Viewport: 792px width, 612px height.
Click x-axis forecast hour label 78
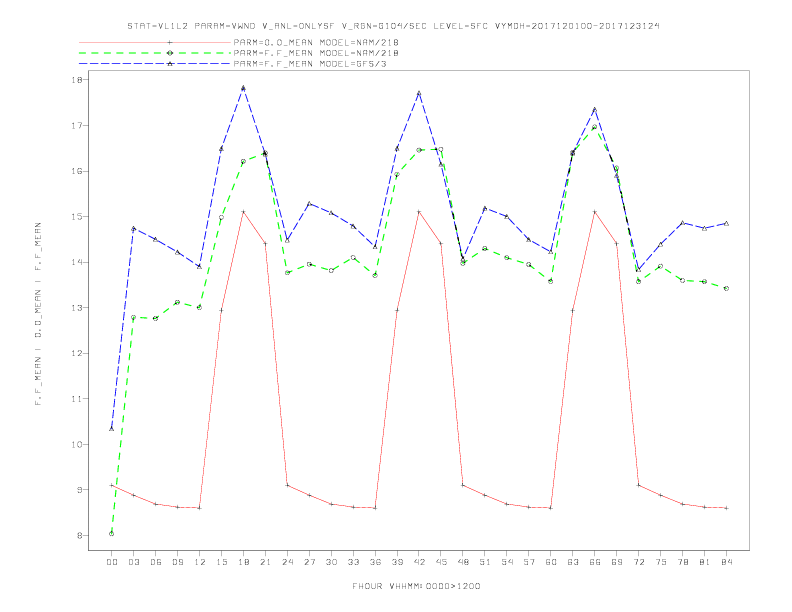(683, 562)
